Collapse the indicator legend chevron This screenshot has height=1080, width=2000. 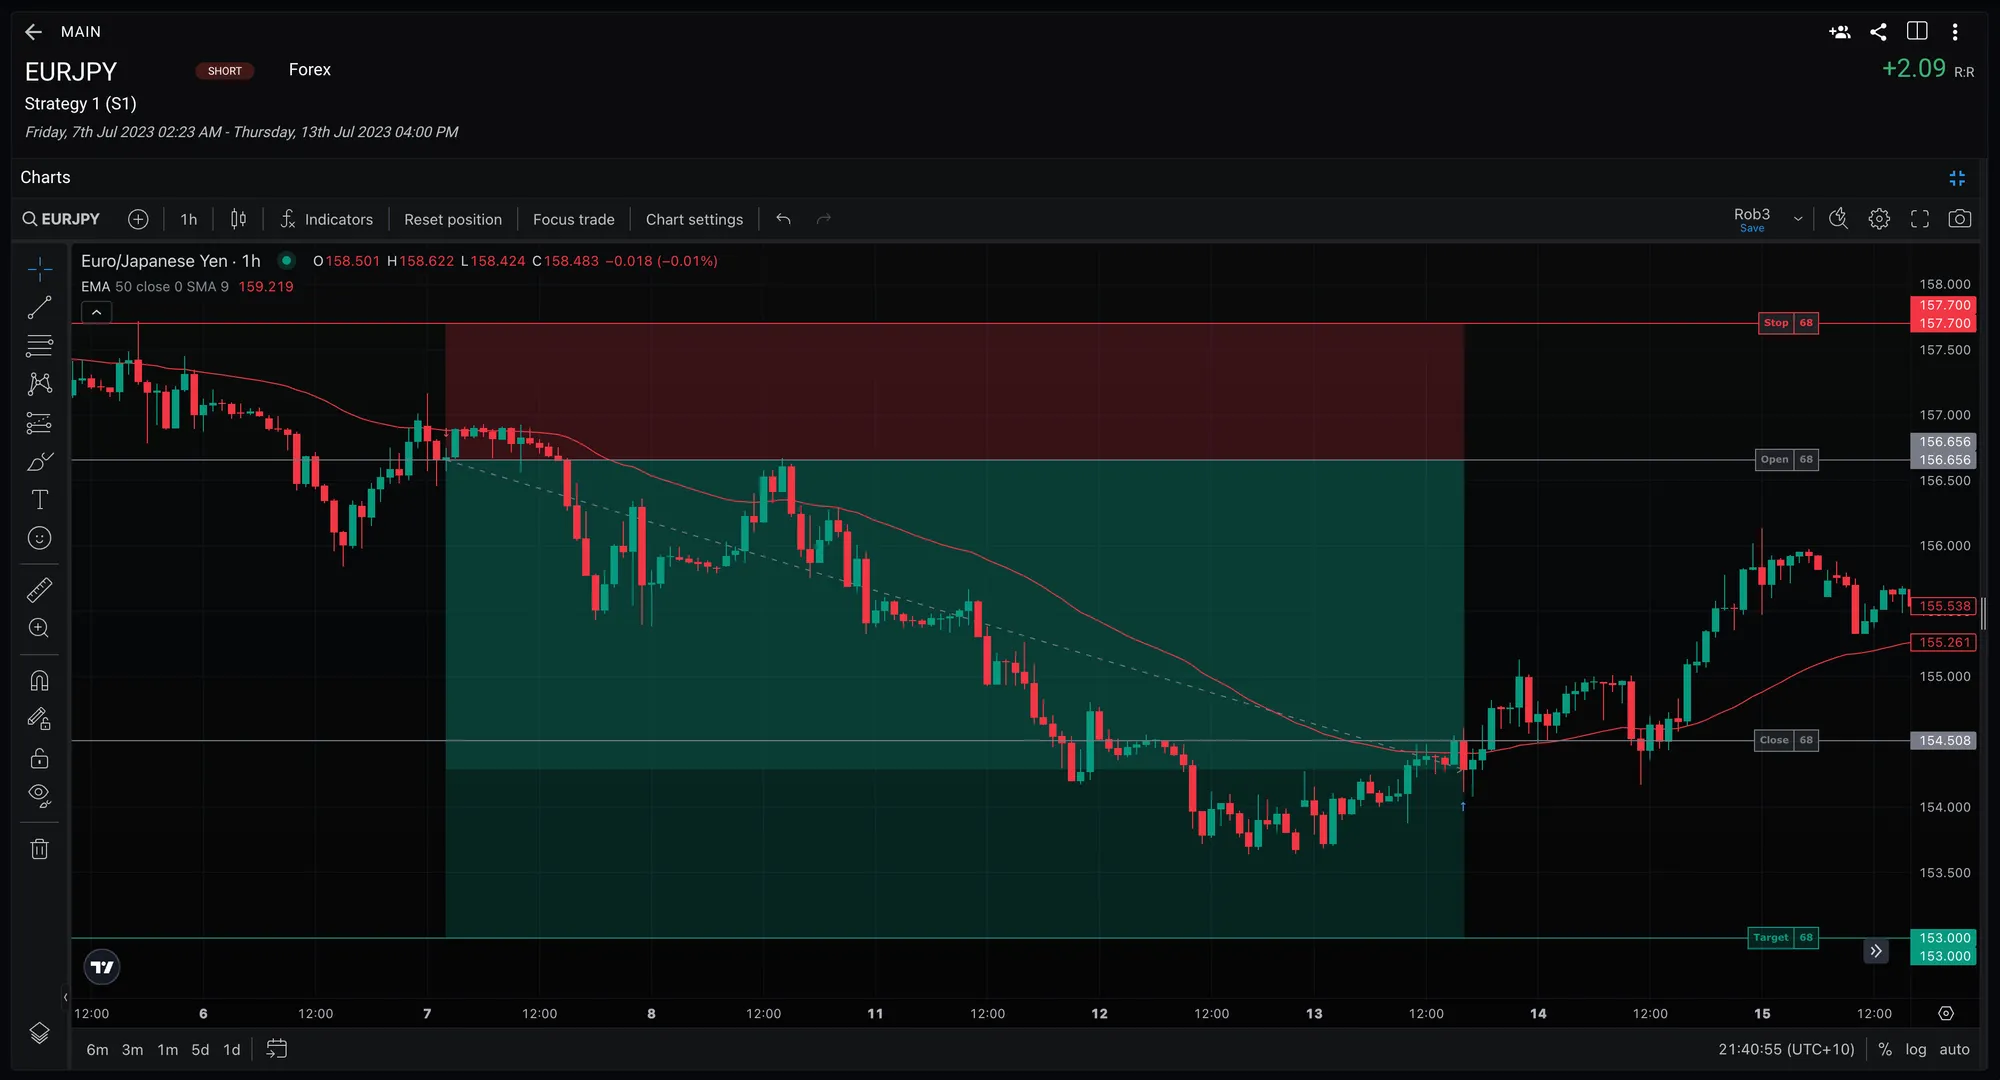click(97, 313)
